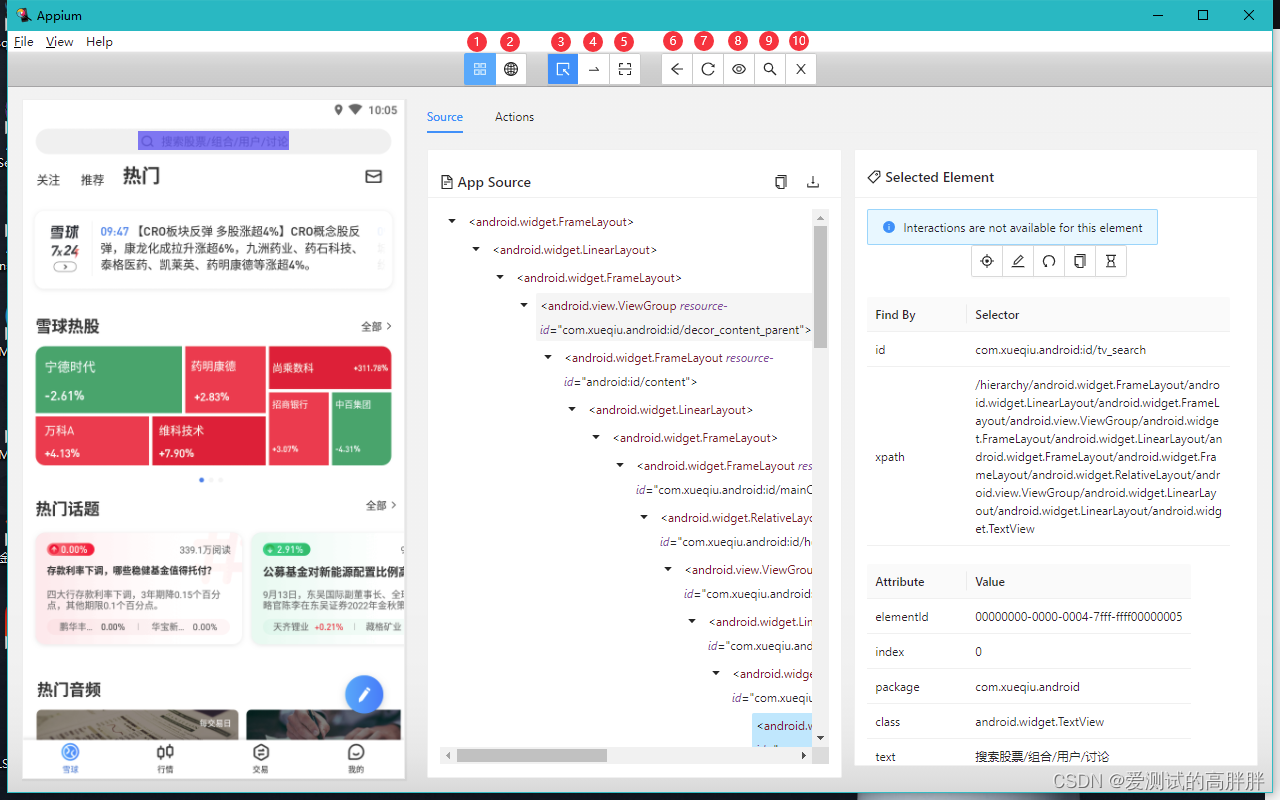Viewport: 1280px width, 800px height.
Task: Open the Help menu
Action: coord(99,42)
